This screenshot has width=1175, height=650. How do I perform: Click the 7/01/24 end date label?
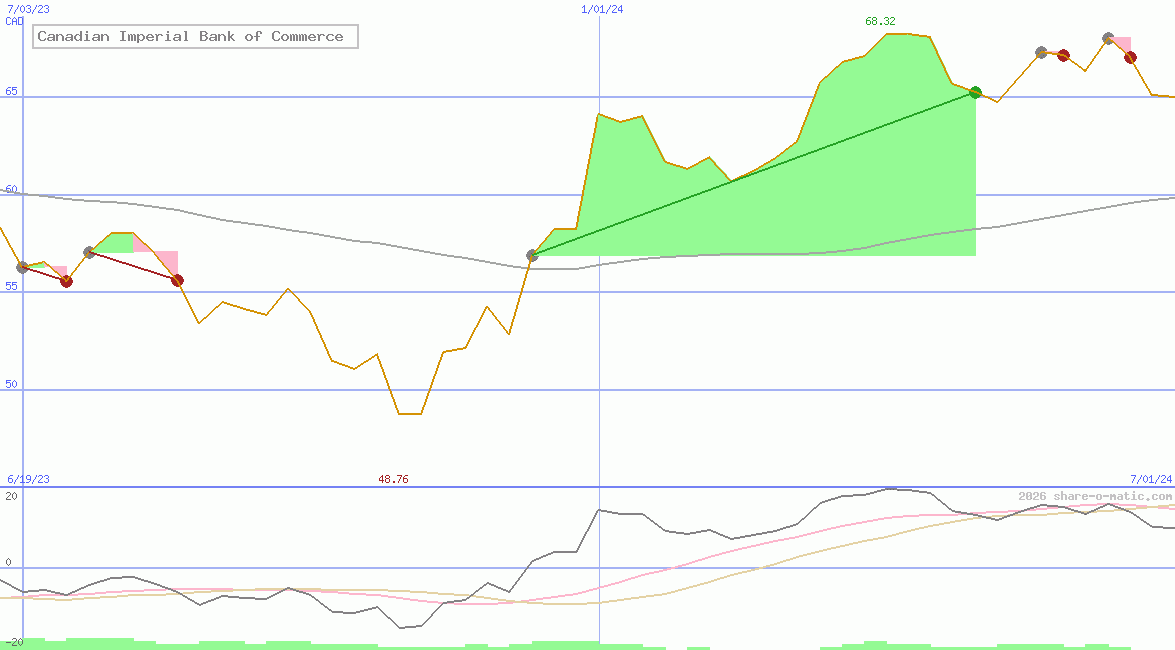point(1150,479)
